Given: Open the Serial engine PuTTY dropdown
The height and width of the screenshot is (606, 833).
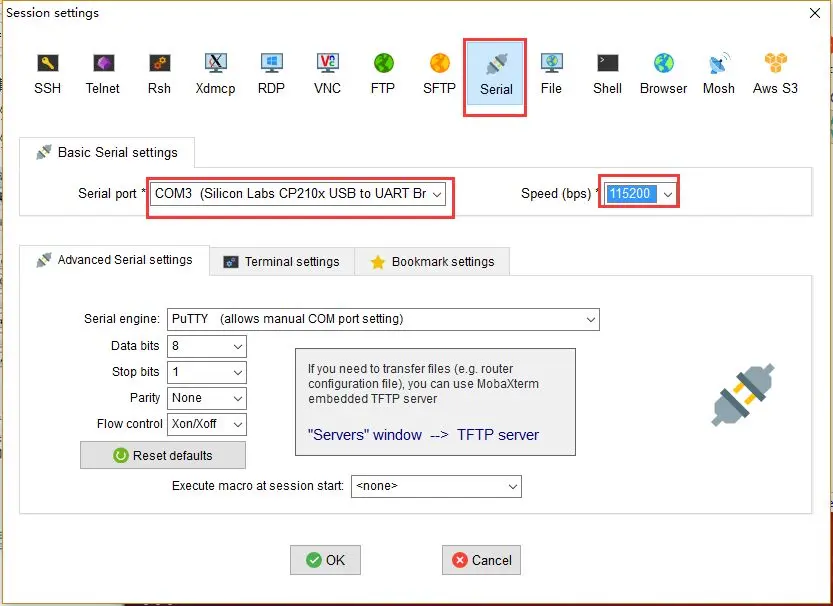Looking at the screenshot, I should 383,319.
